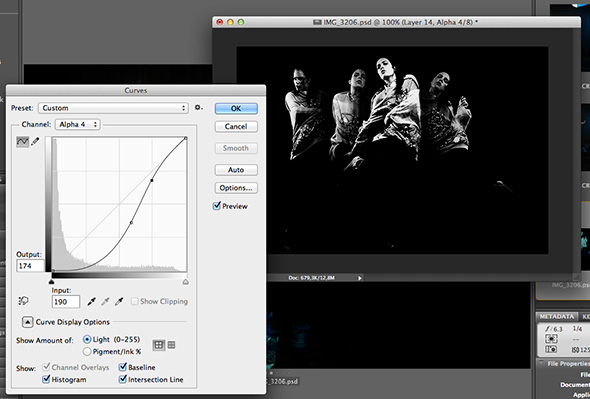This screenshot has height=399, width=590.
Task: Choose the simple quarter-tone grid icon
Action: point(159,345)
